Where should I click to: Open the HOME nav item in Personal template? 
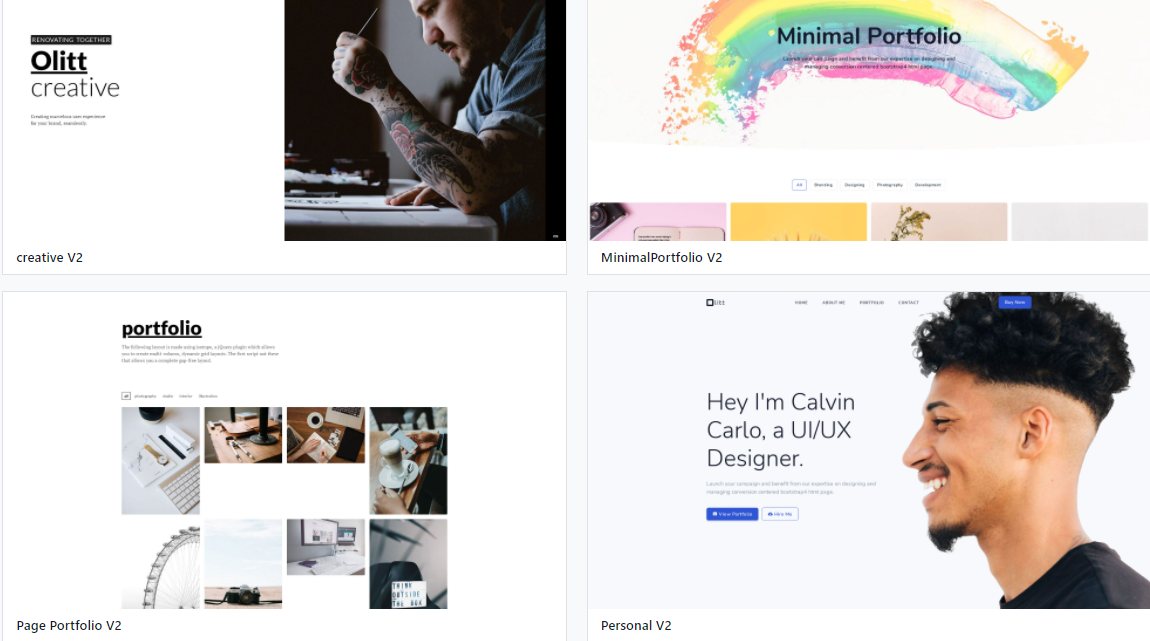[801, 302]
